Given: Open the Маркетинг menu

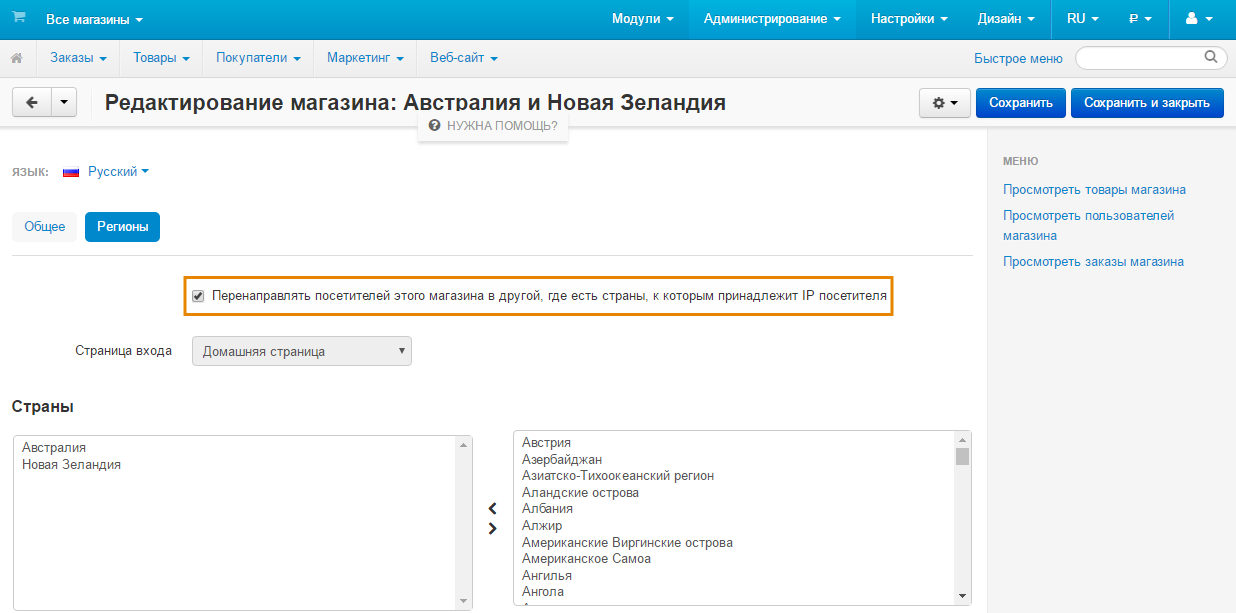Looking at the screenshot, I should (365, 58).
